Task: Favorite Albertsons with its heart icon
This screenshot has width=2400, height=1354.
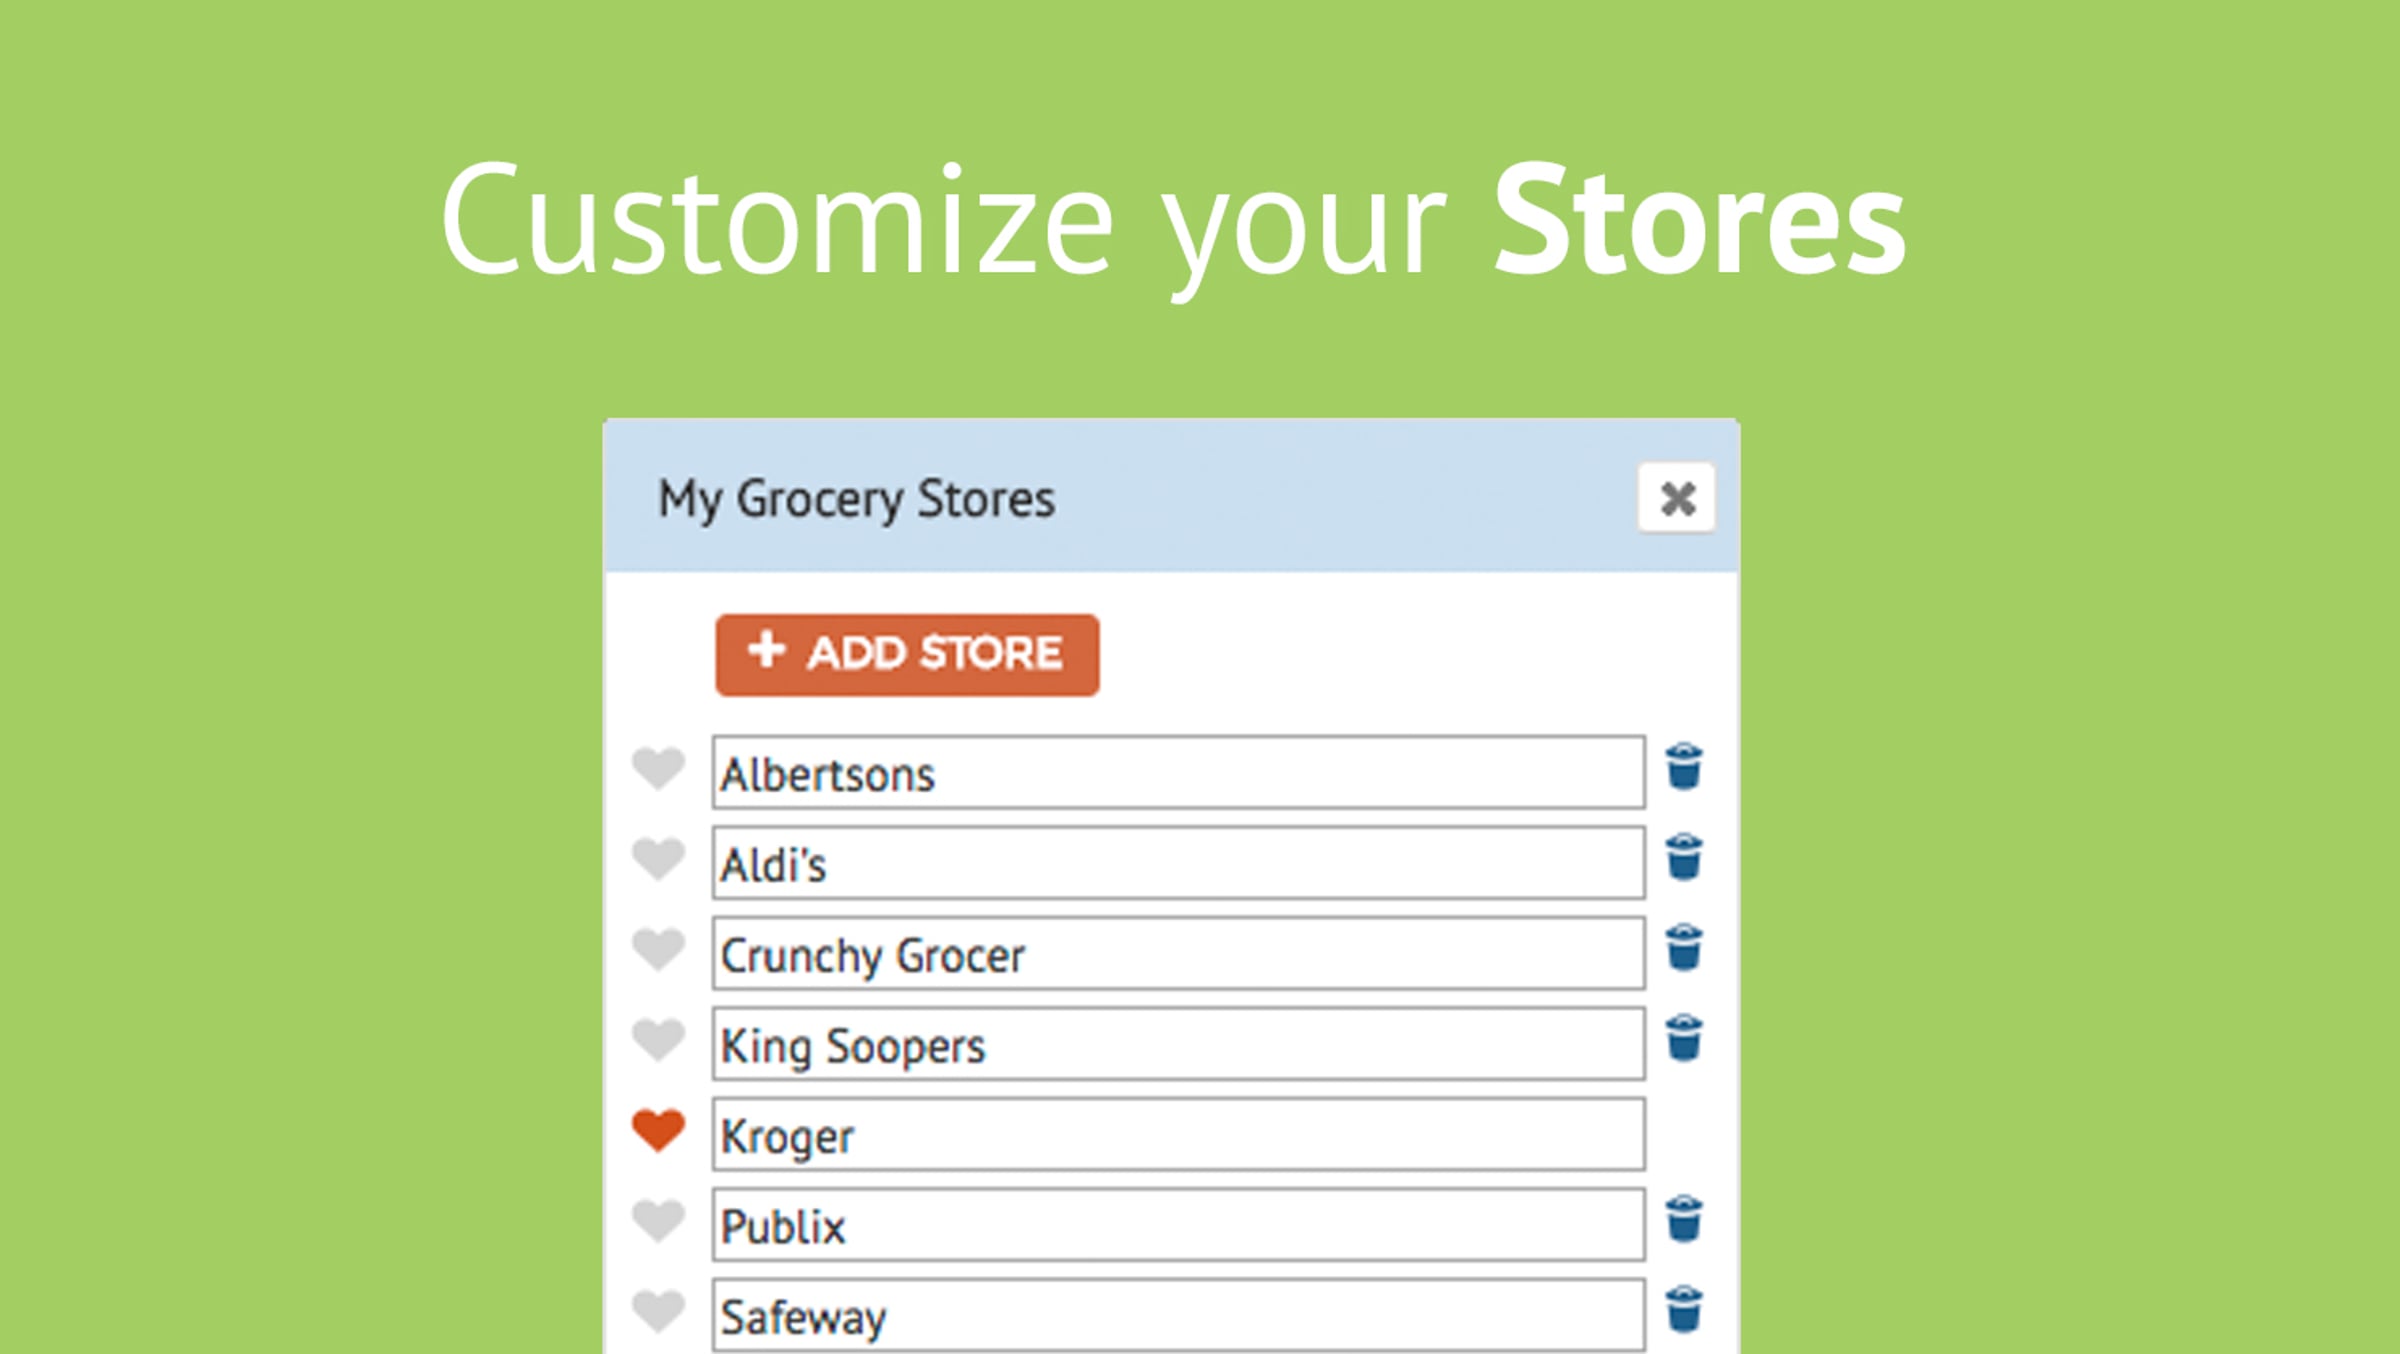Action: [658, 769]
